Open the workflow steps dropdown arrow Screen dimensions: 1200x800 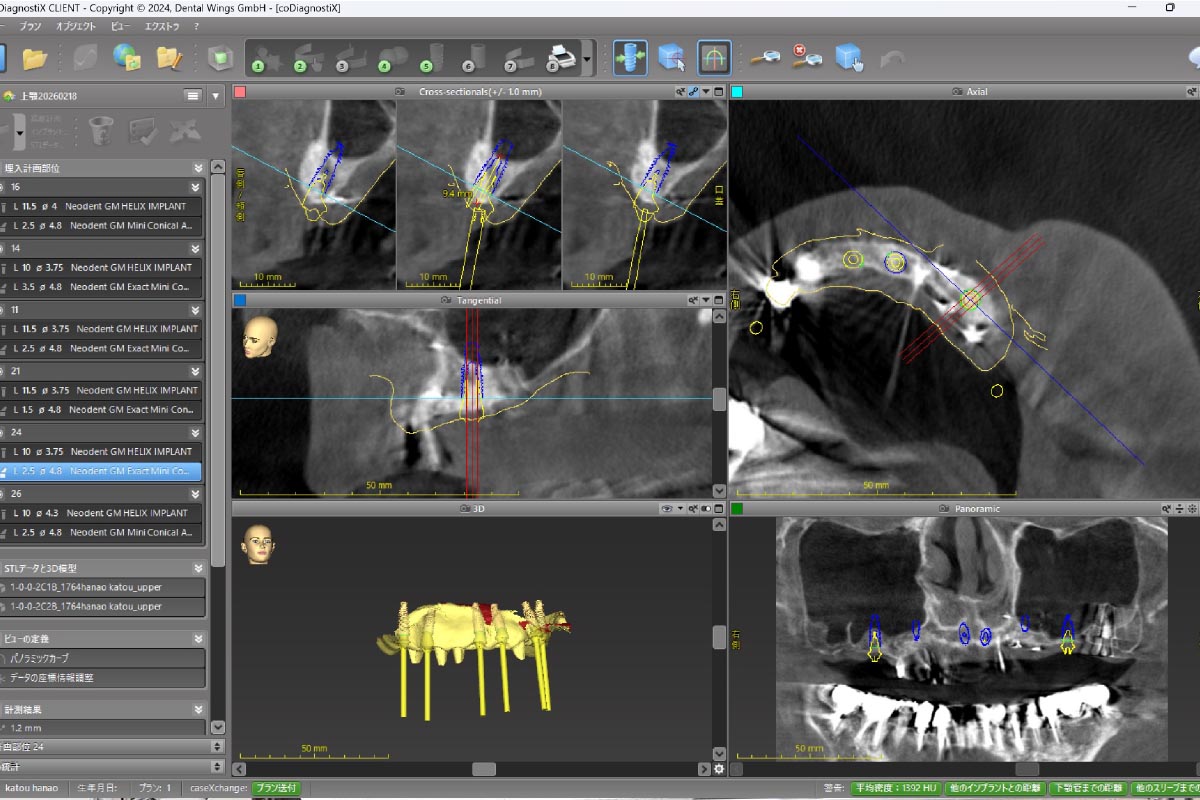click(587, 60)
